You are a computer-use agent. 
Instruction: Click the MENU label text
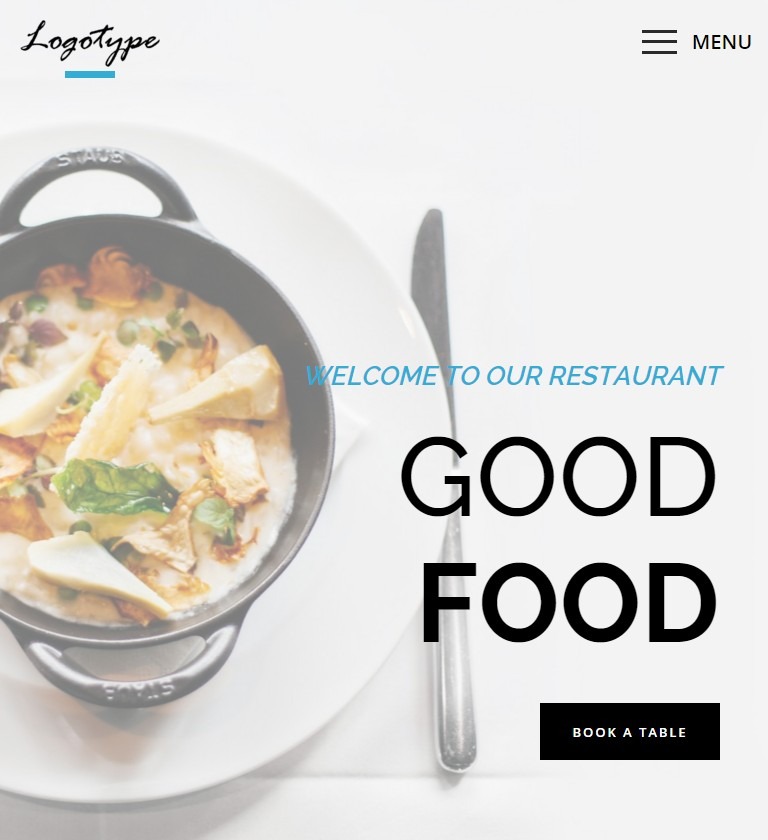point(721,42)
